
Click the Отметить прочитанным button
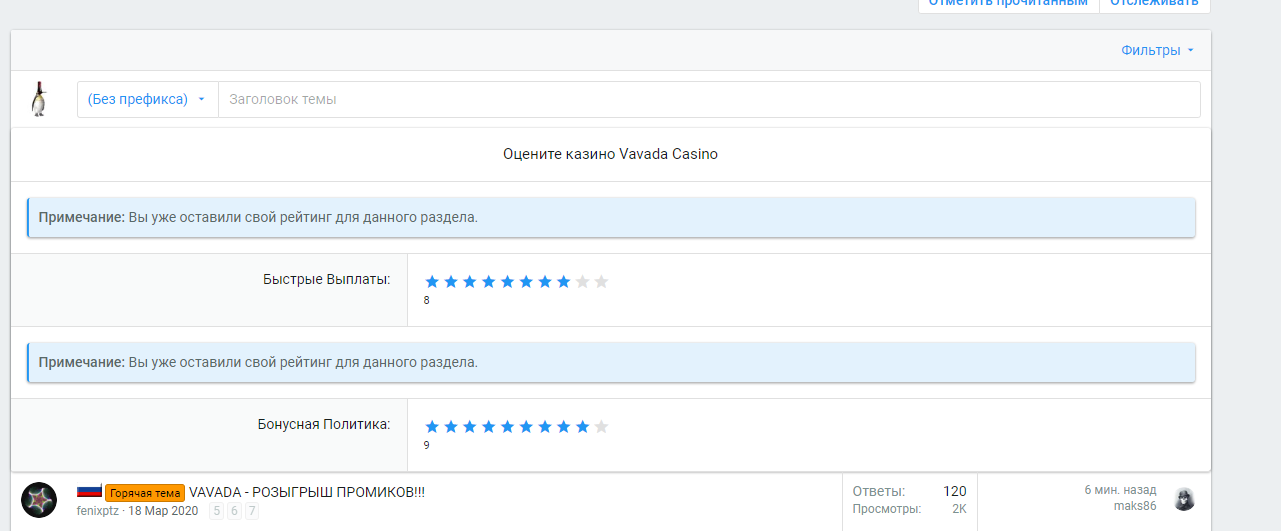click(1008, 3)
